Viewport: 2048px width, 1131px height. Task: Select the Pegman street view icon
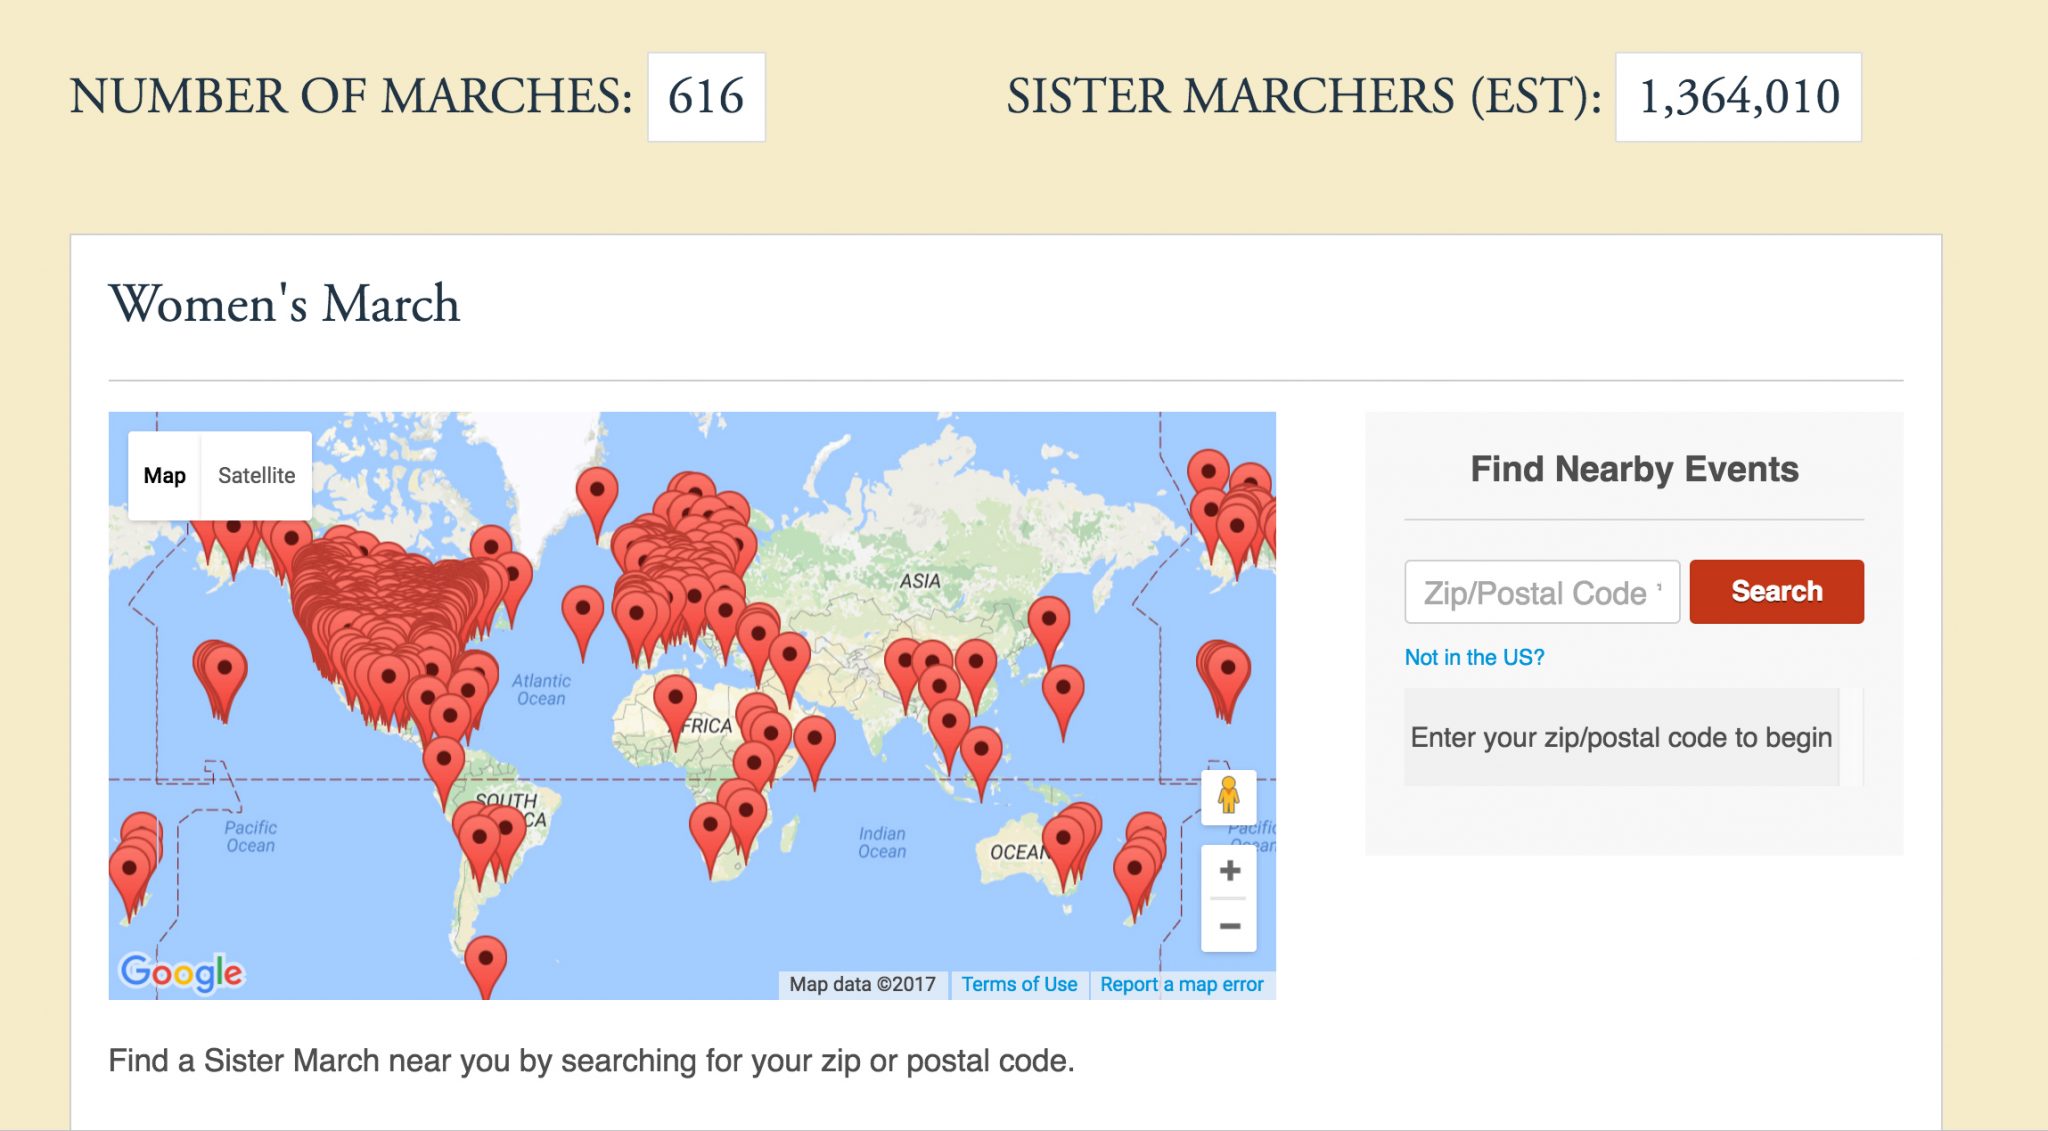(1228, 797)
